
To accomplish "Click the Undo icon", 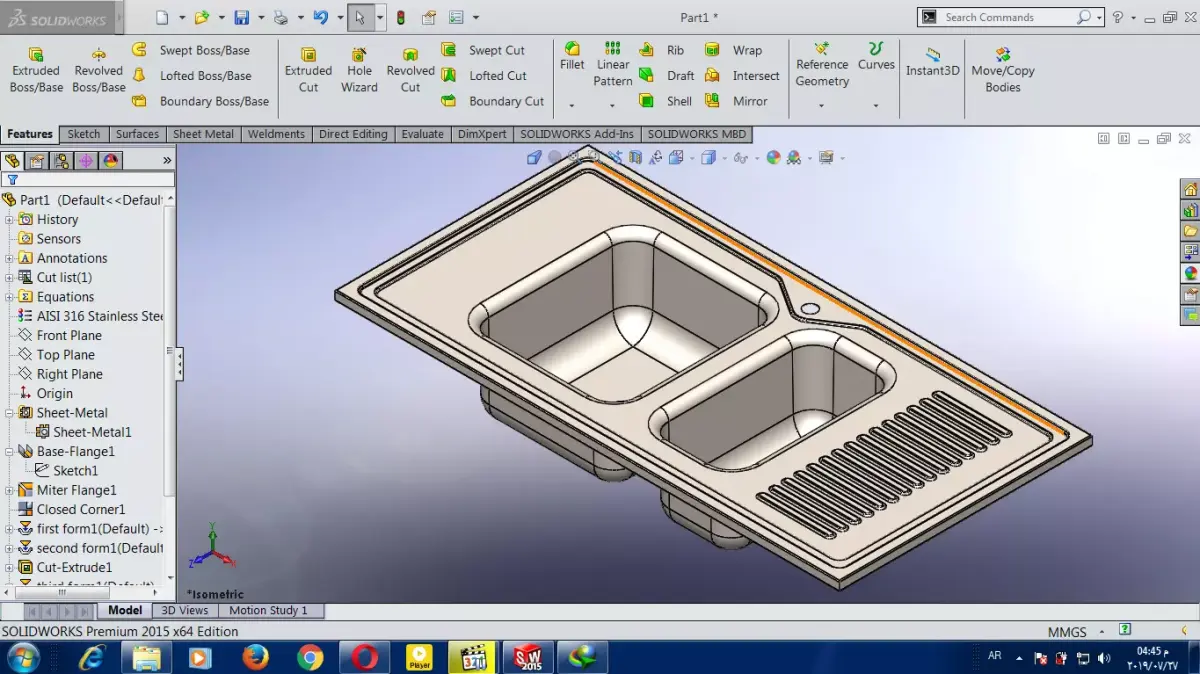I will coord(320,17).
